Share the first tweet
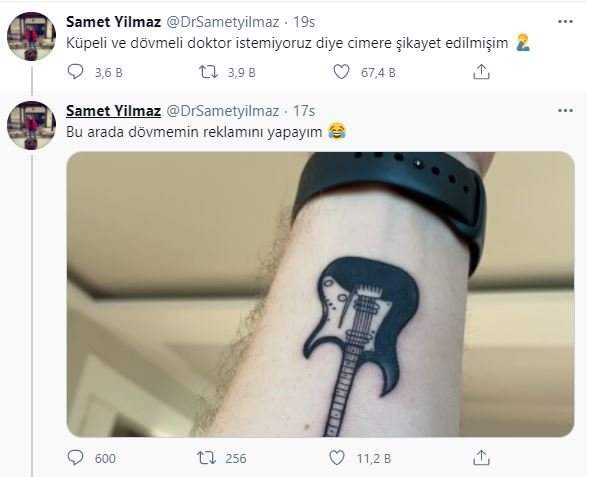Screen dimensions: 600x477 click(x=480, y=72)
